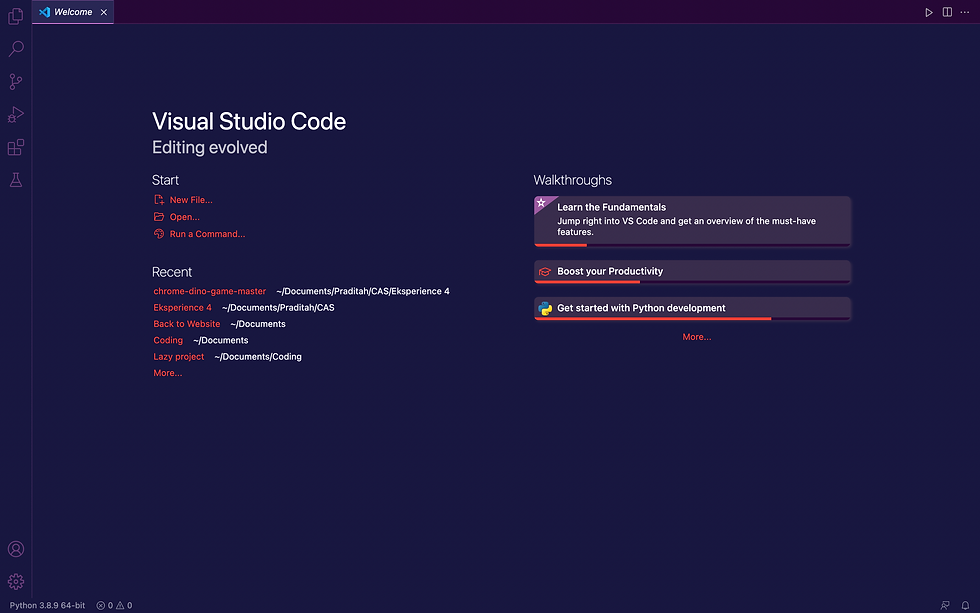Click the ~/Documents/Praditah/CAS/Eksperience 4 path text

pyautogui.click(x=363, y=291)
